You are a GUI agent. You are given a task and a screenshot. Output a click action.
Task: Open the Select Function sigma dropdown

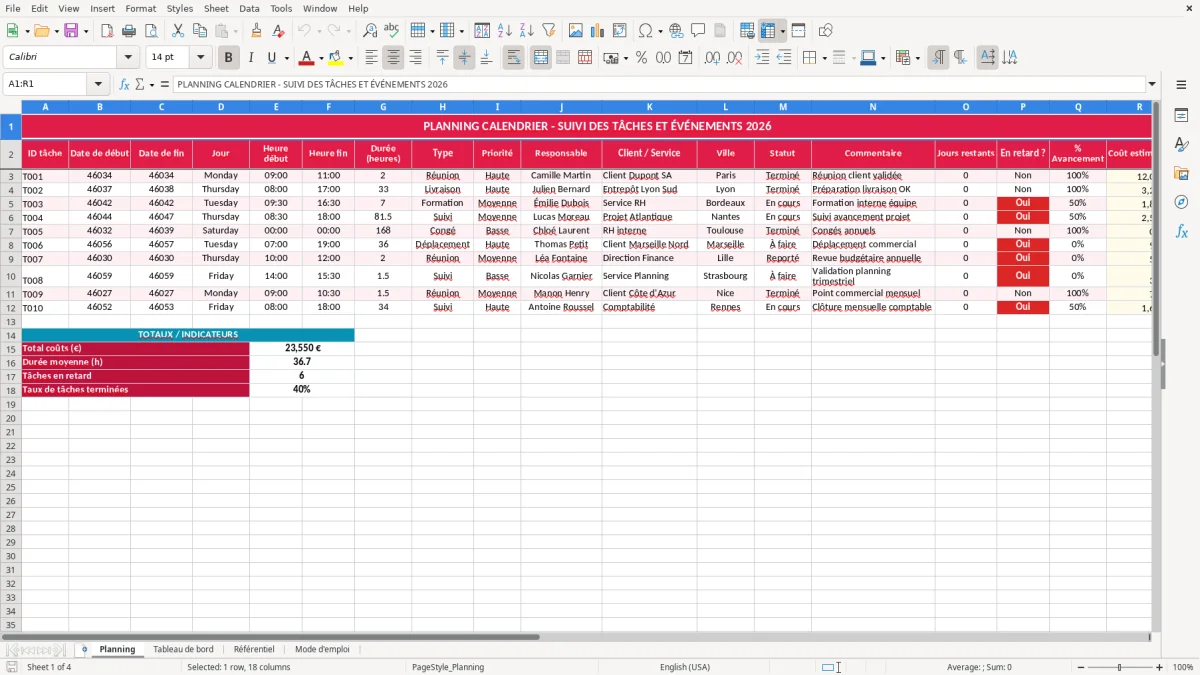(150, 84)
